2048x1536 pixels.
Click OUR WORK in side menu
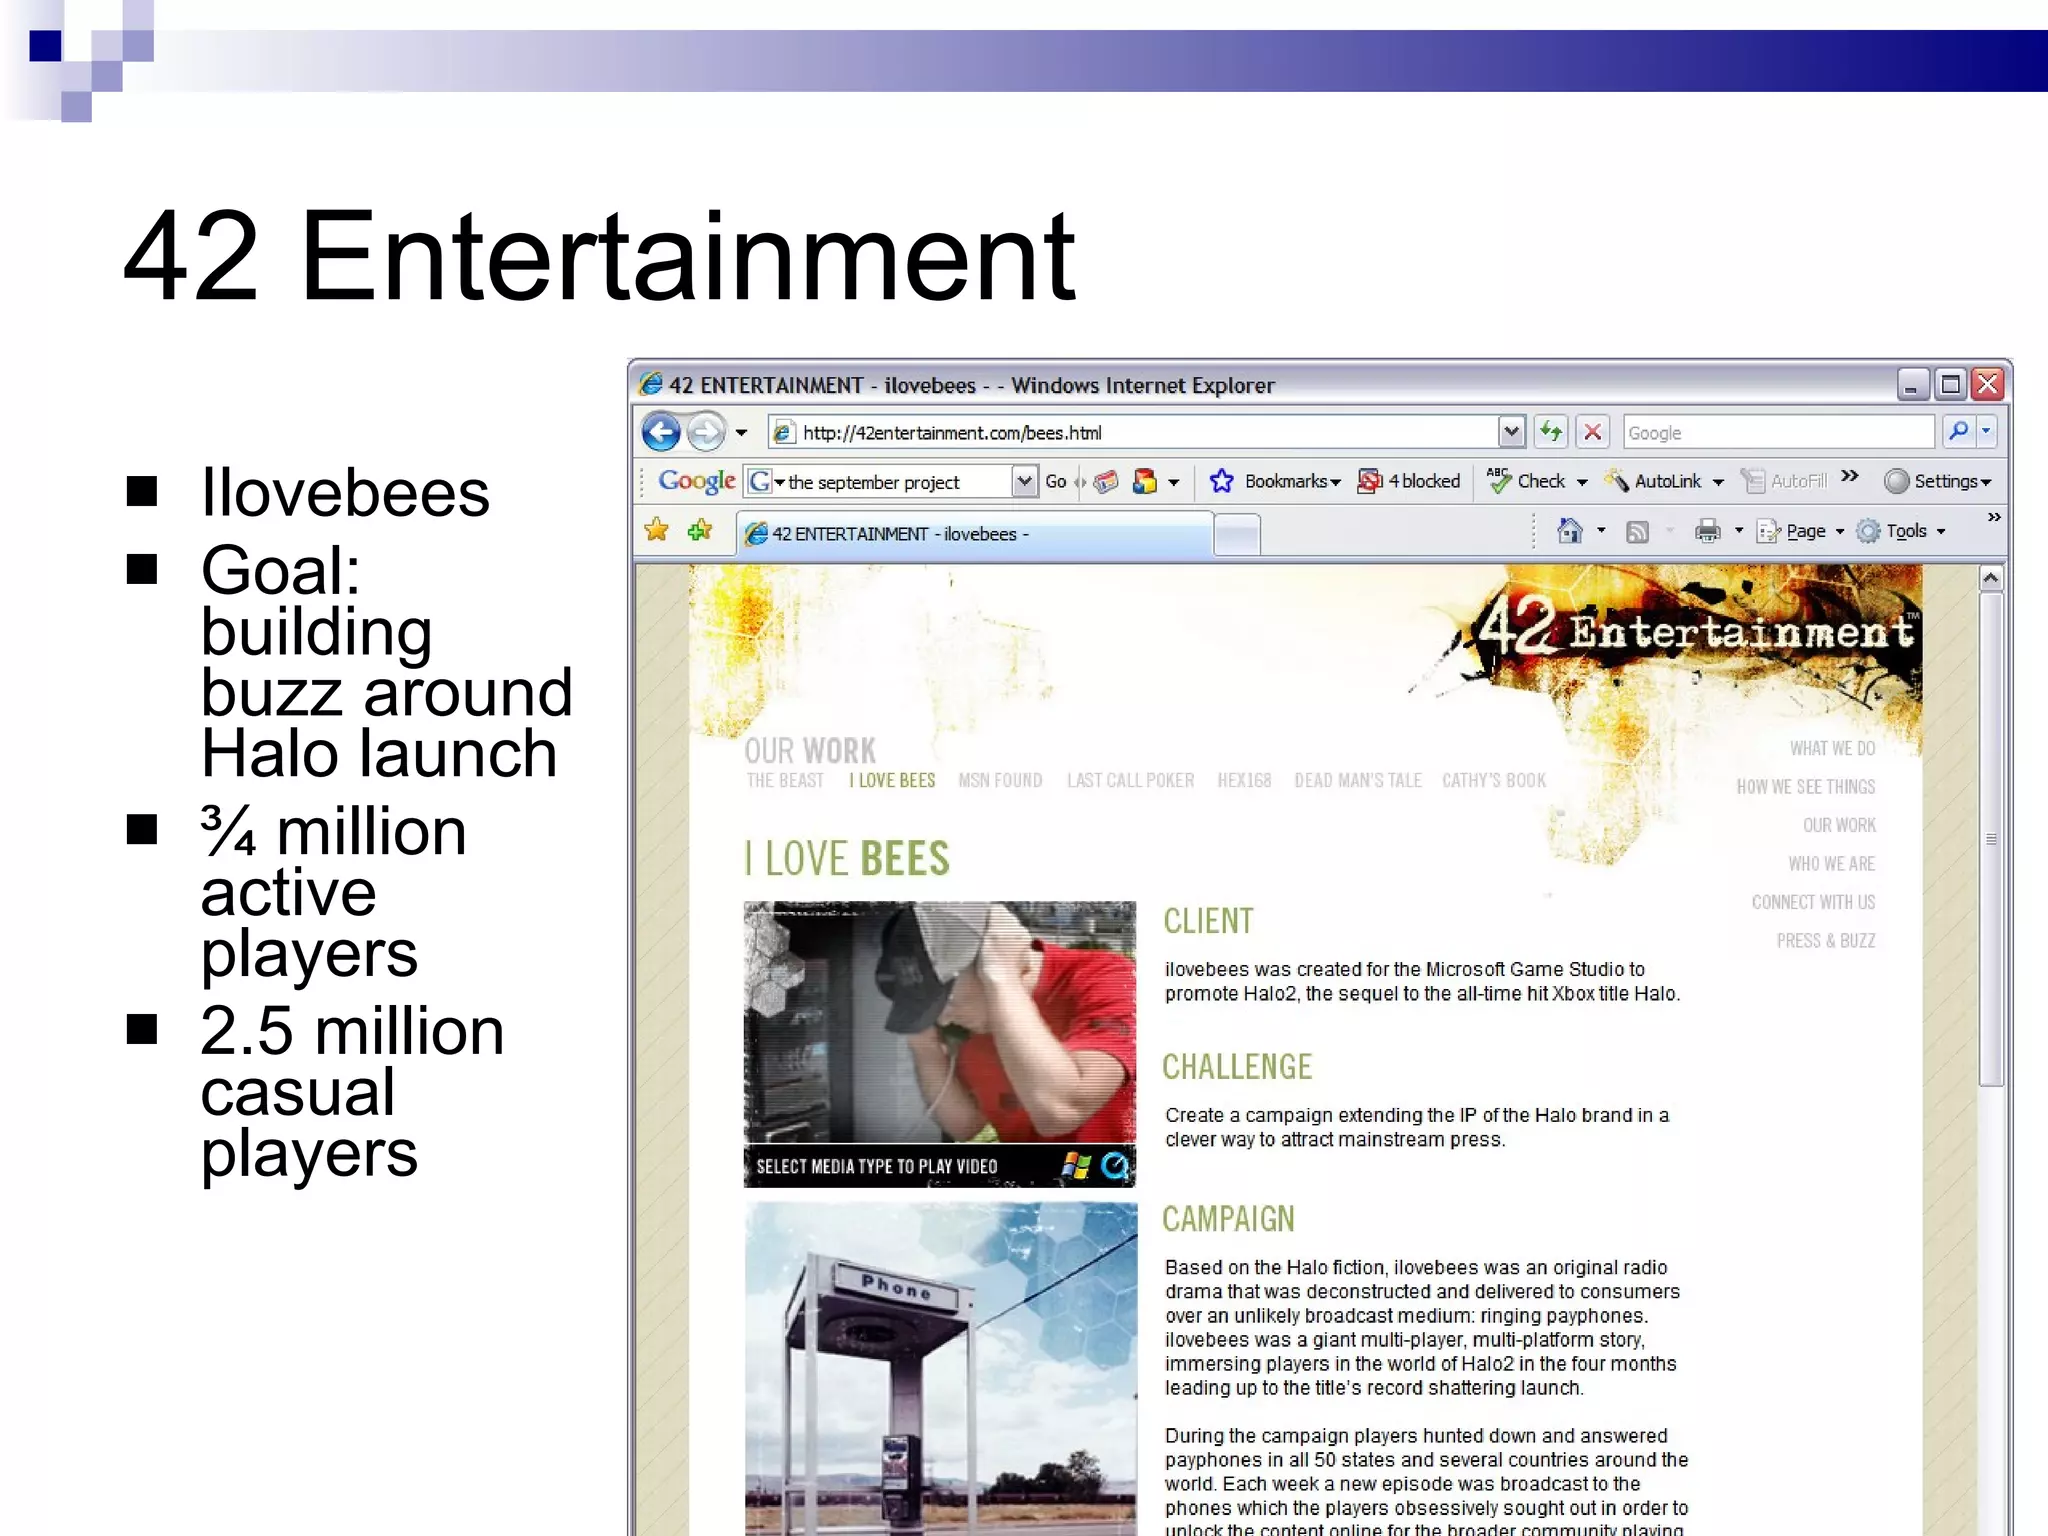click(x=1839, y=826)
